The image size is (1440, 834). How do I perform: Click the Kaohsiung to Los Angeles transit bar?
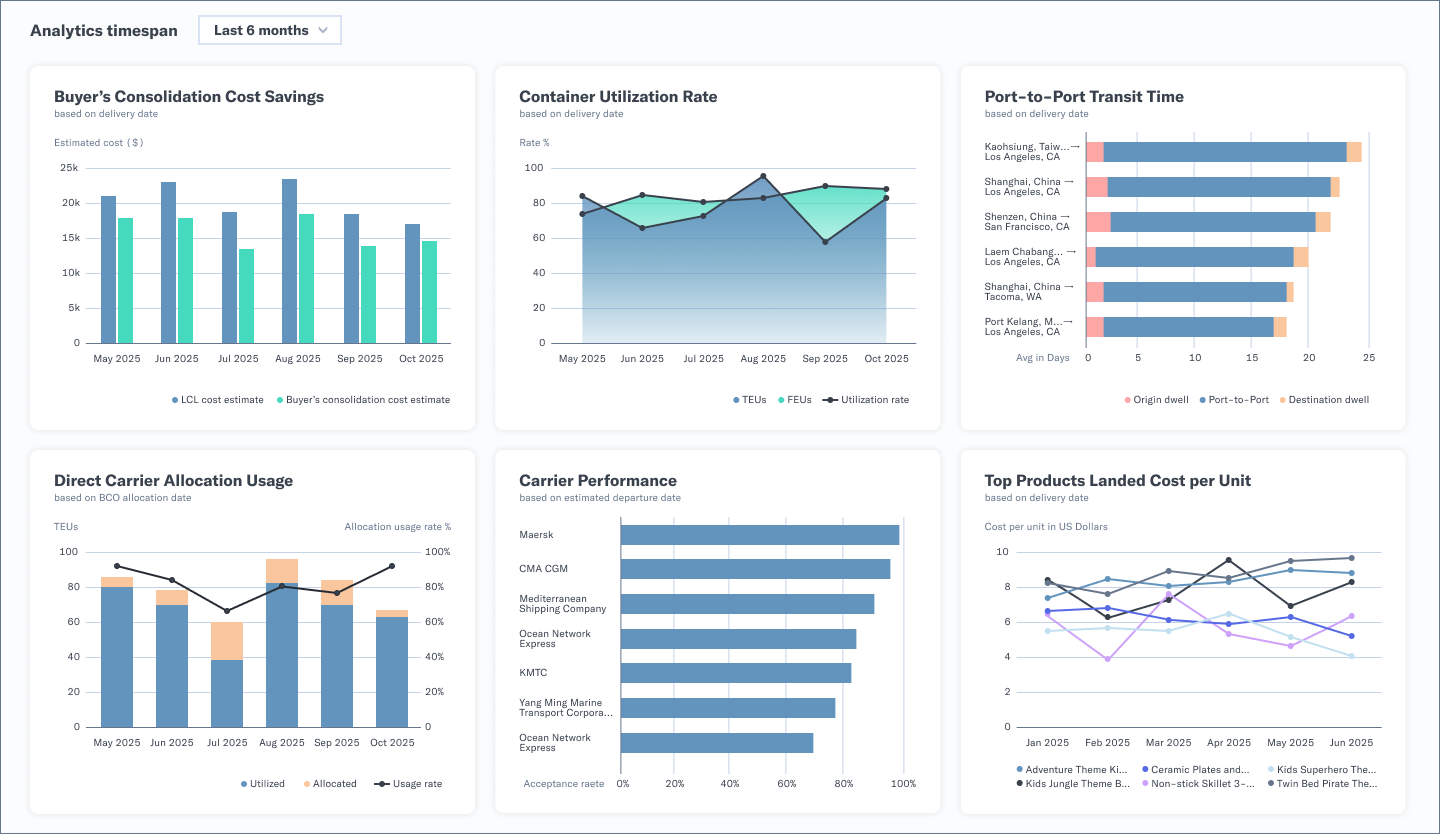[x=1220, y=150]
